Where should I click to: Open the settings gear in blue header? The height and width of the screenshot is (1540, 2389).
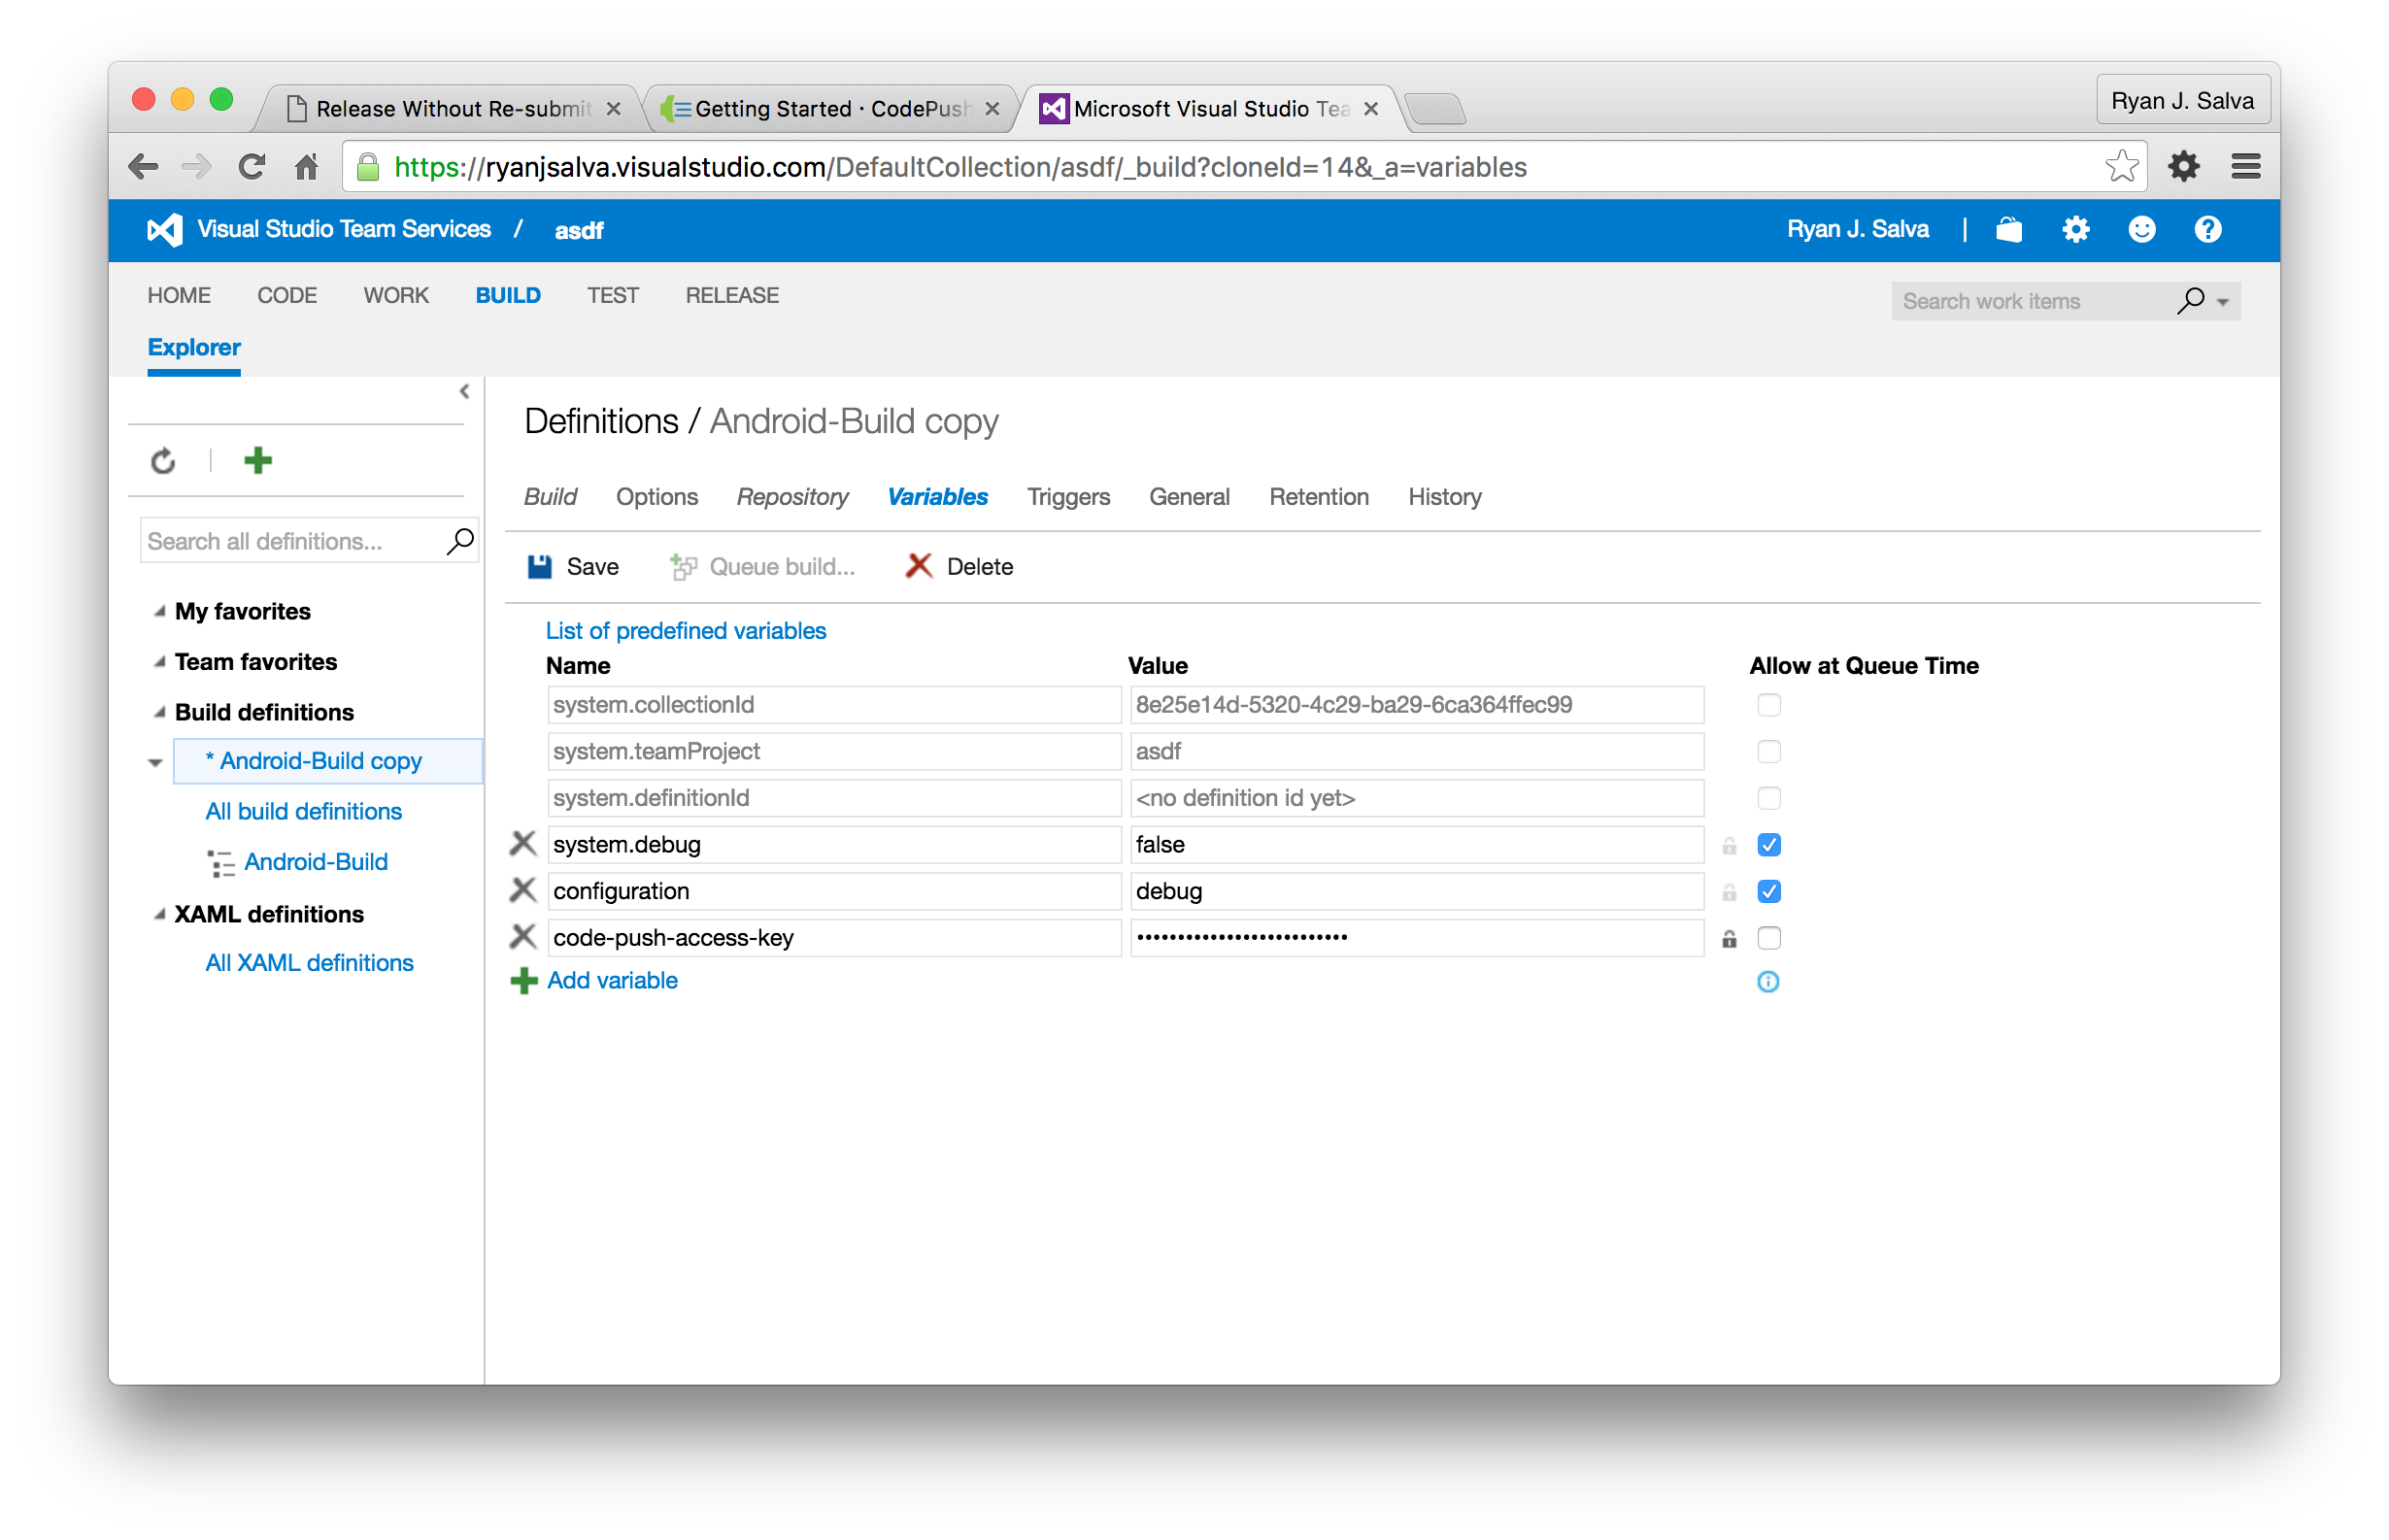coord(2075,230)
